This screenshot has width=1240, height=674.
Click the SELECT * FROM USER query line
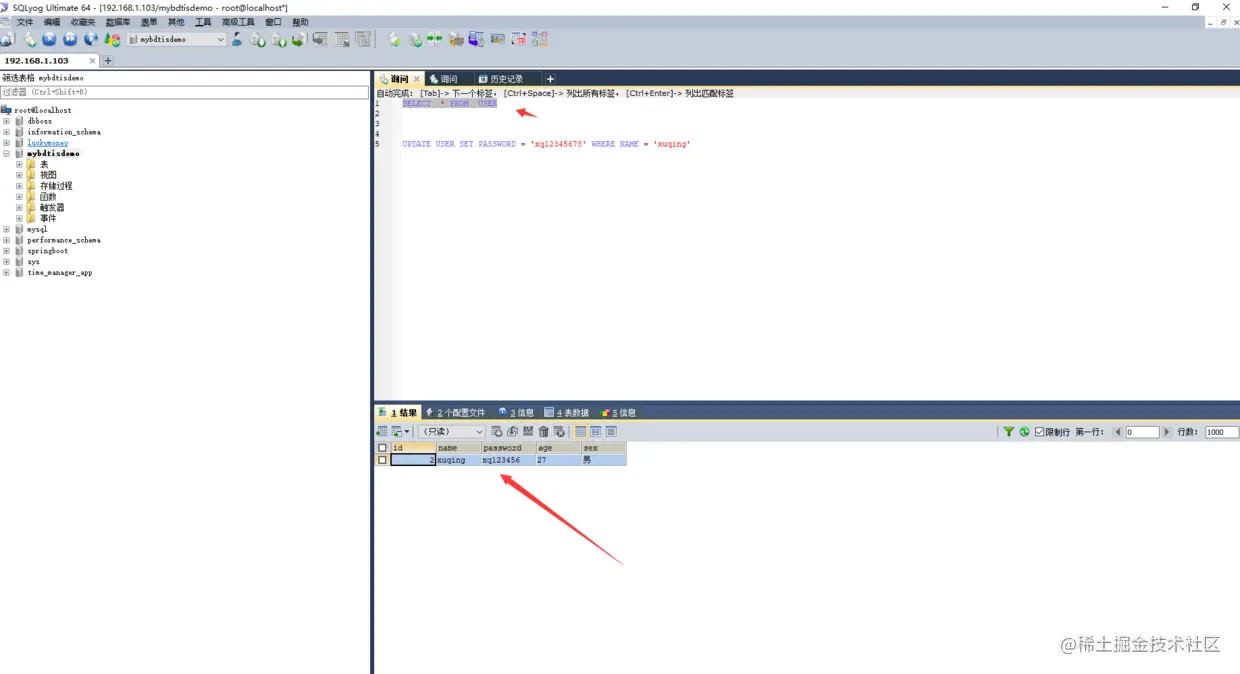[x=449, y=103]
